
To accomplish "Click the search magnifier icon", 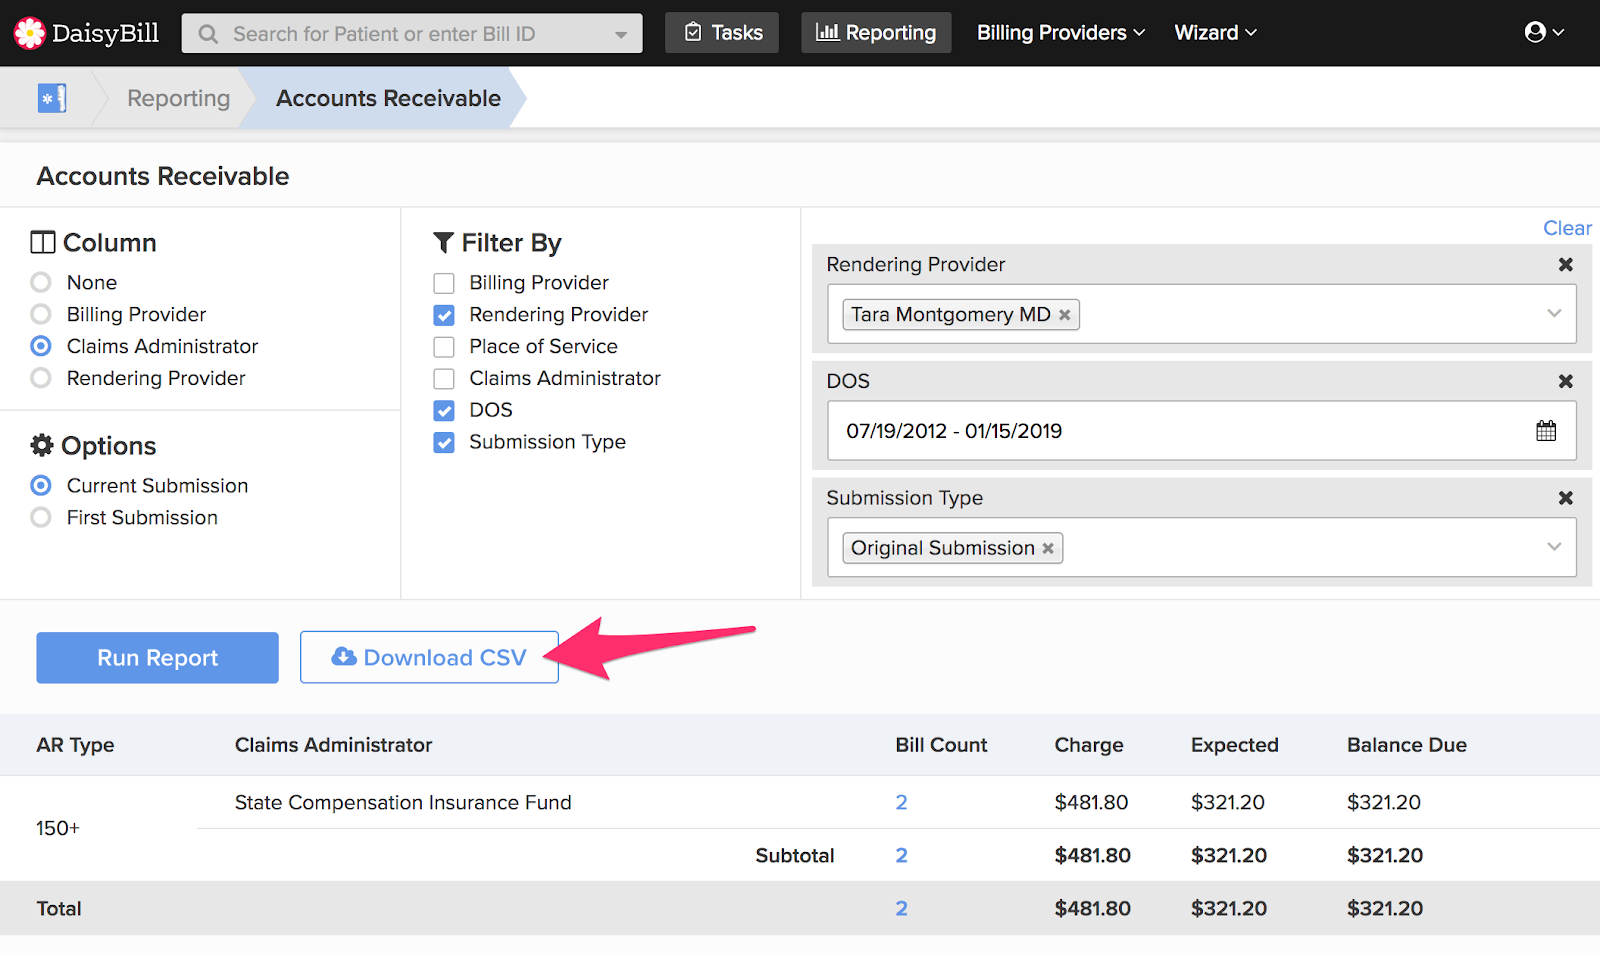I will 208,34.
